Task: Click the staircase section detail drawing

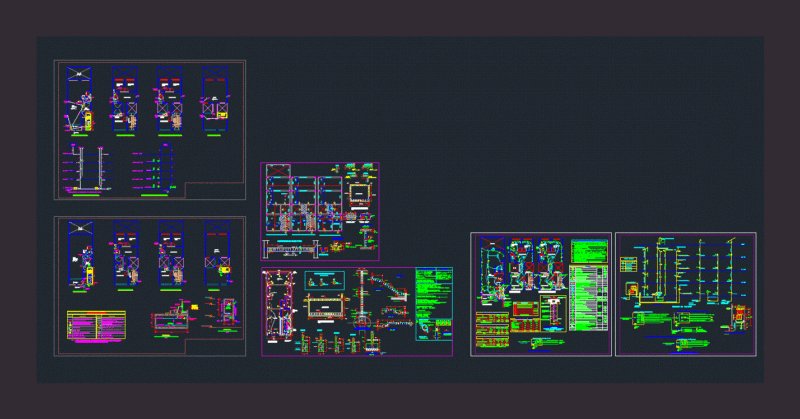Action: point(390,287)
